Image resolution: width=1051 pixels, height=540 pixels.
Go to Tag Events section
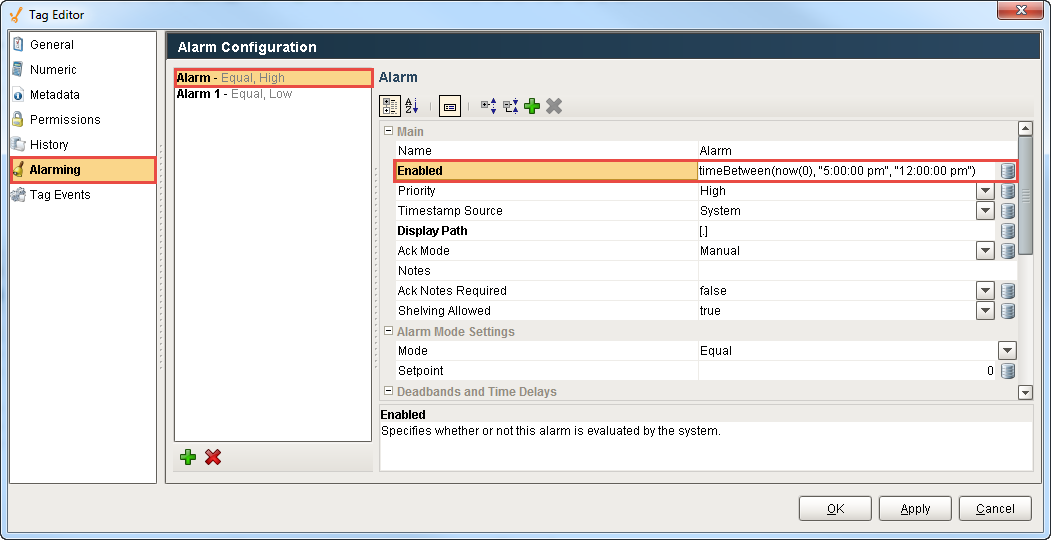pyautogui.click(x=59, y=195)
